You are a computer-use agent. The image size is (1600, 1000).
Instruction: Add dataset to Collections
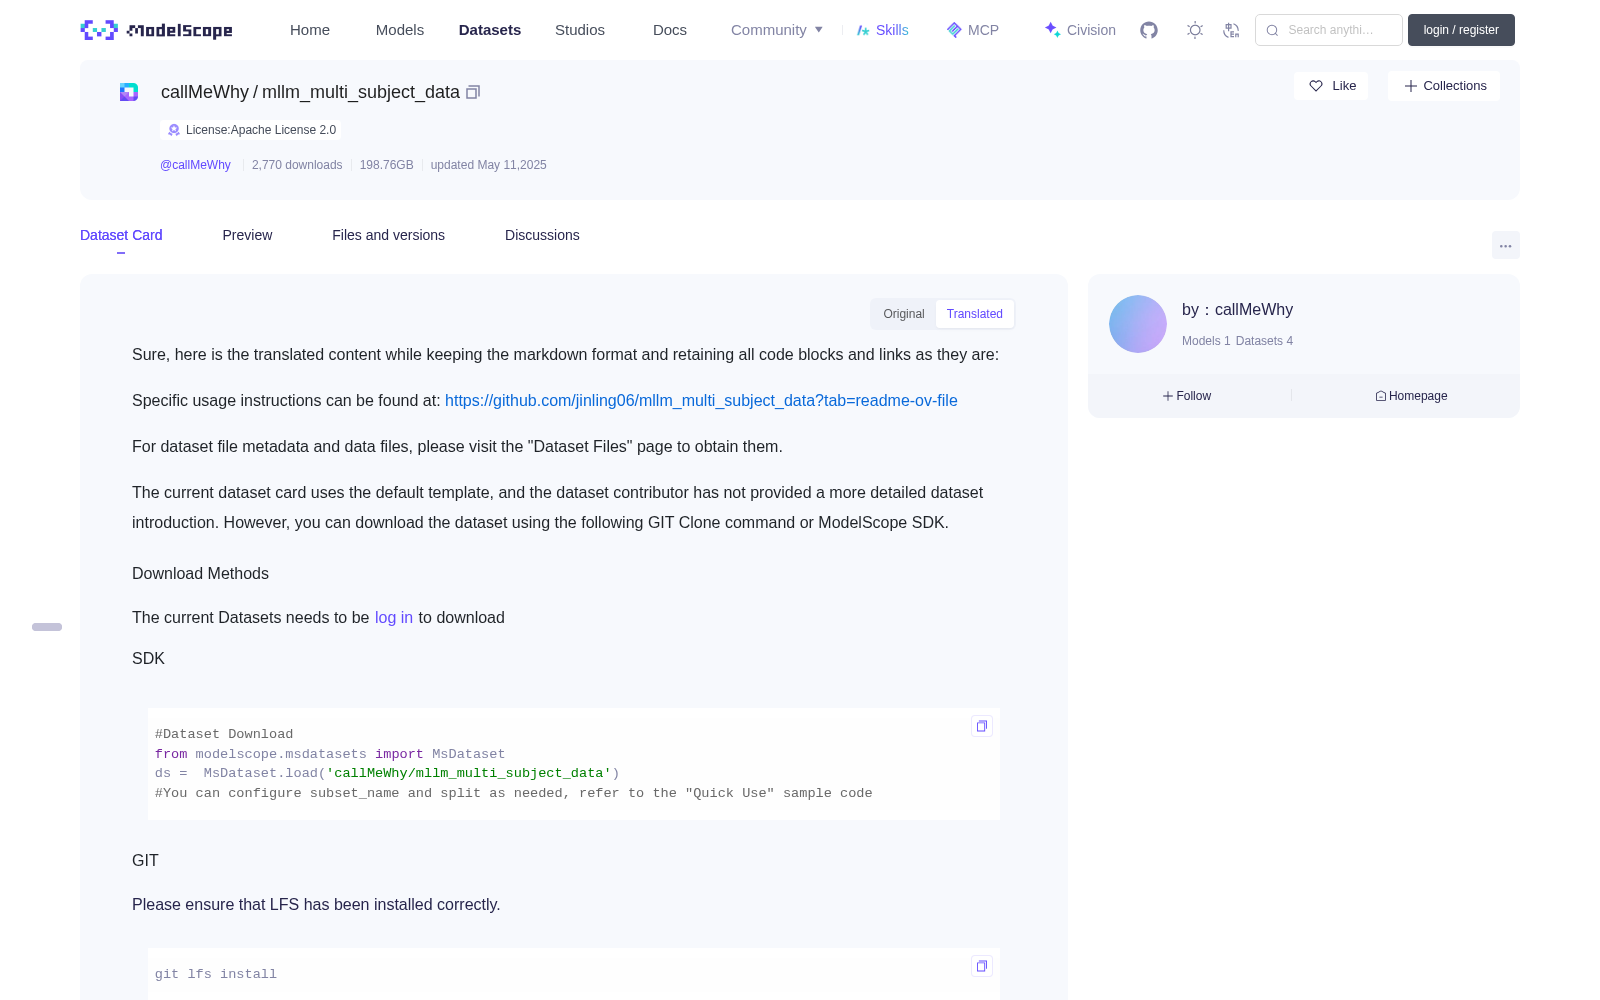tap(1444, 86)
